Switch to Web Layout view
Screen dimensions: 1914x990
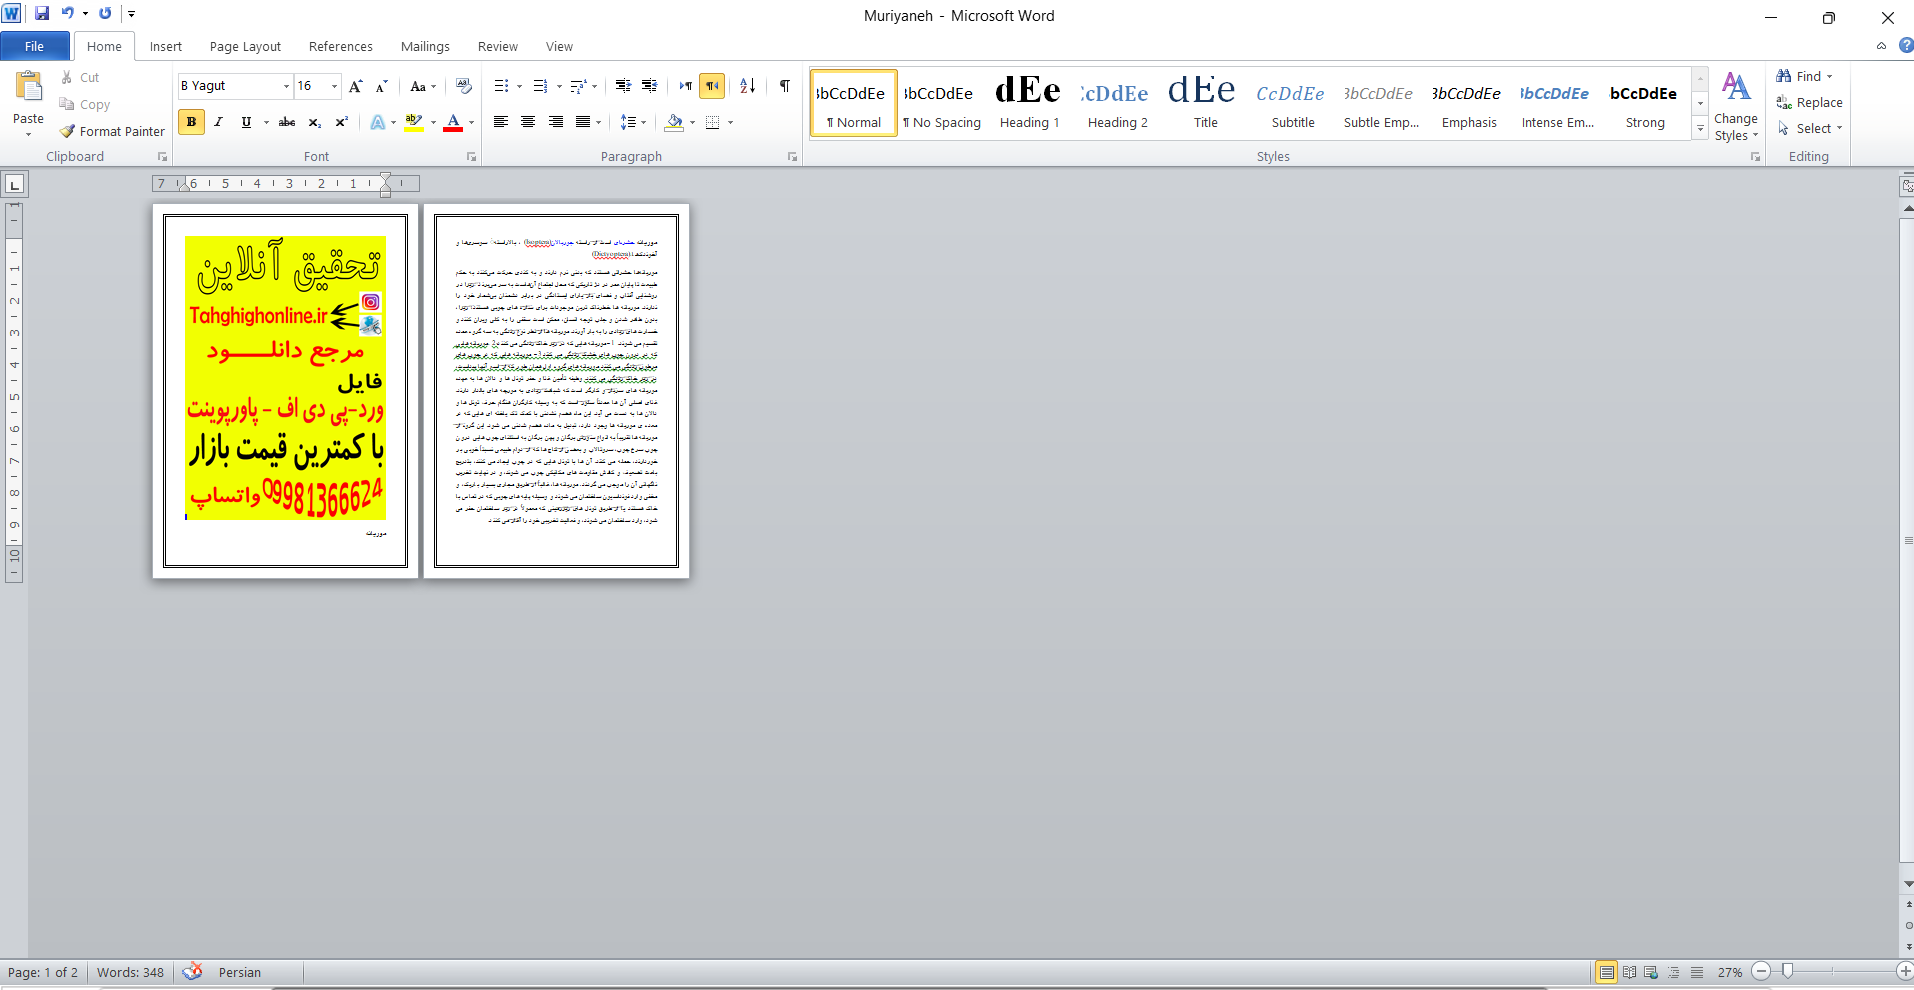point(1651,972)
